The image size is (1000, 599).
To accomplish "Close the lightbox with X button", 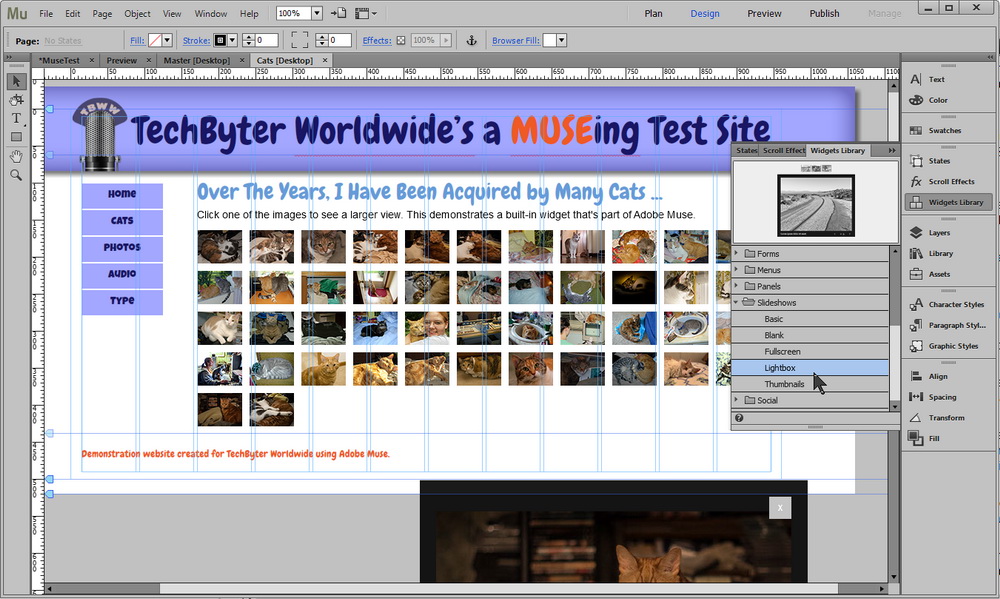I will [x=780, y=508].
